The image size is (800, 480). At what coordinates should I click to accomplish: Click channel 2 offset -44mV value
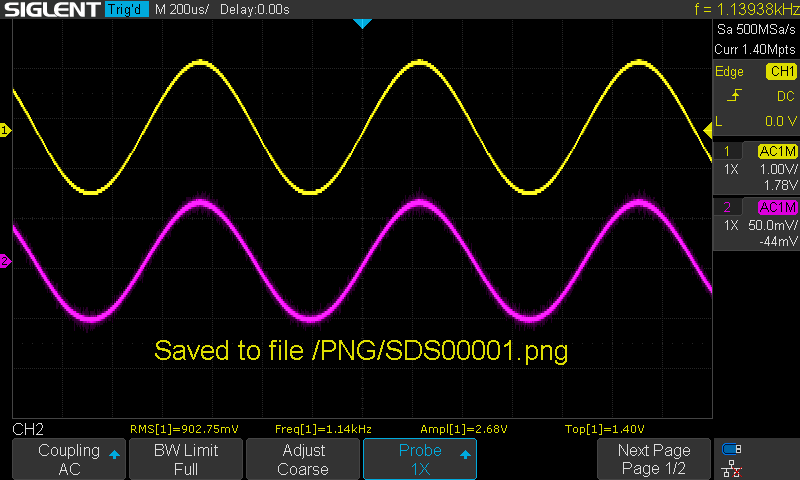(x=779, y=241)
